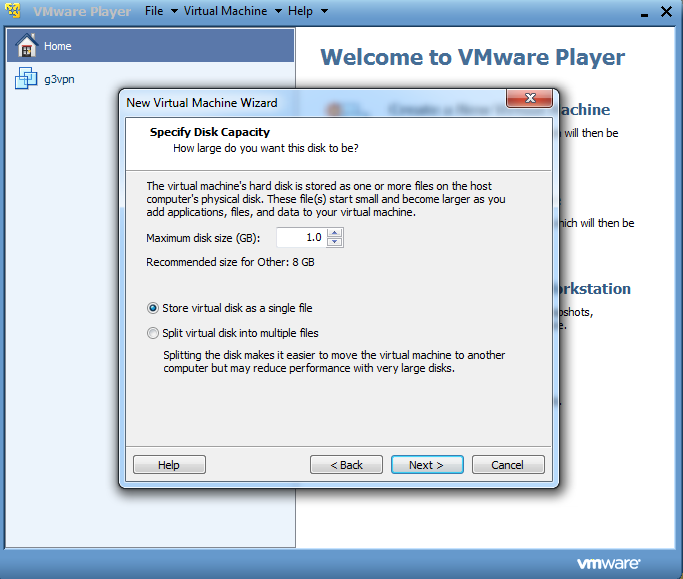This screenshot has height=579, width=683.
Task: Click the wizard Help button
Action: (169, 465)
